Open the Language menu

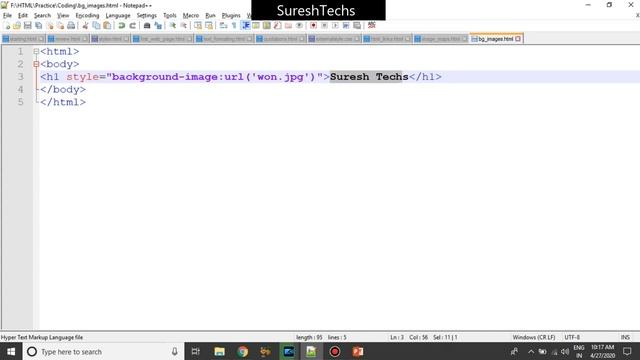click(x=118, y=16)
